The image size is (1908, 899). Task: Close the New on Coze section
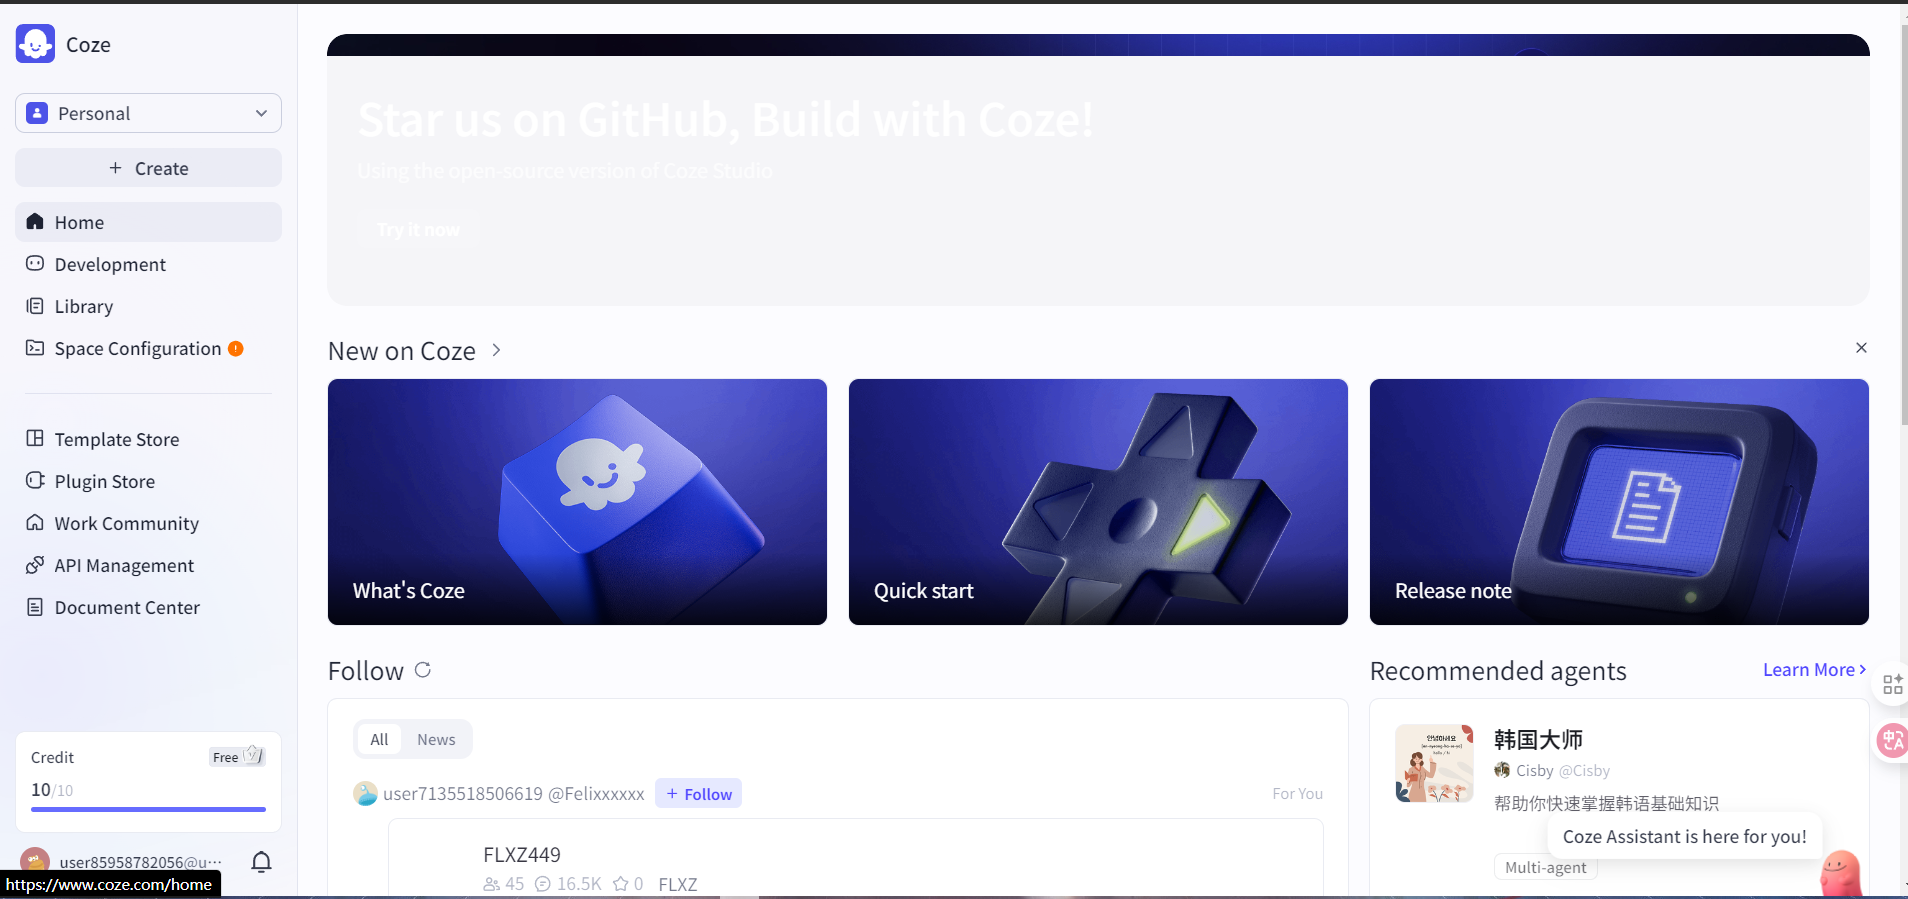[x=1861, y=348]
